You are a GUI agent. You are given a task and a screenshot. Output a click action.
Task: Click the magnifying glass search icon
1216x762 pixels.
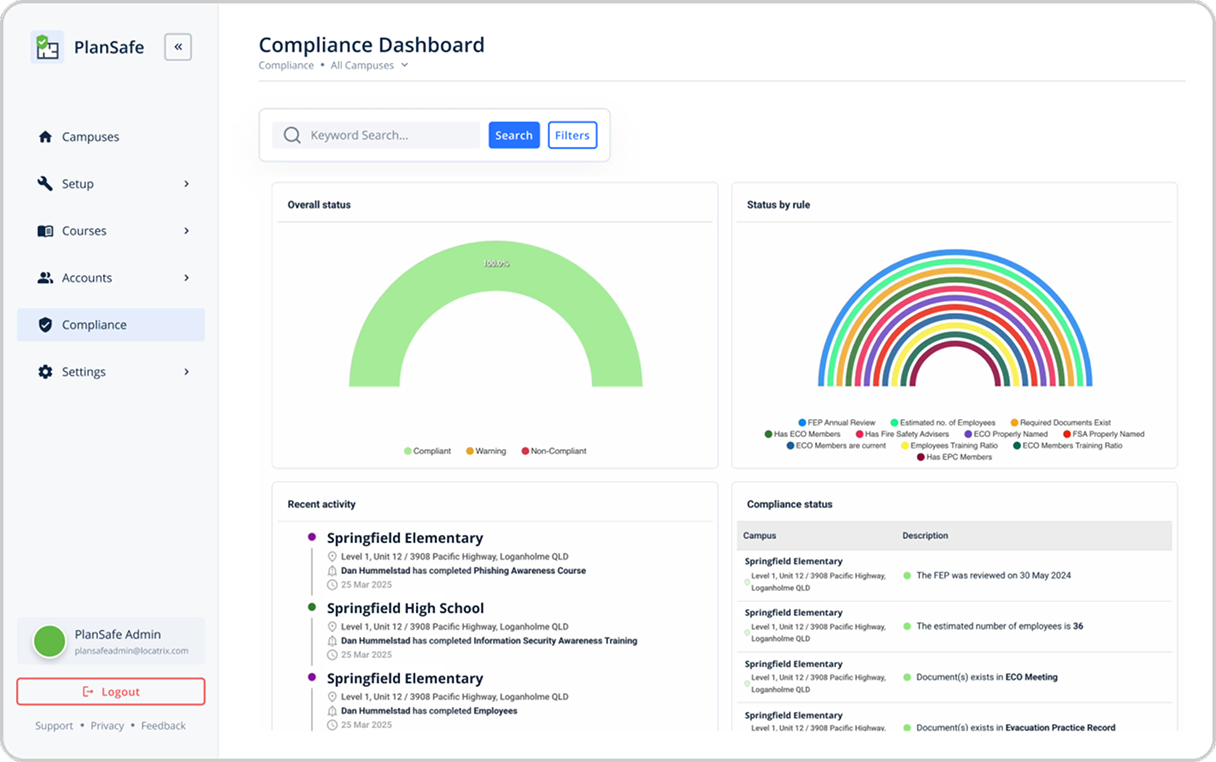292,134
